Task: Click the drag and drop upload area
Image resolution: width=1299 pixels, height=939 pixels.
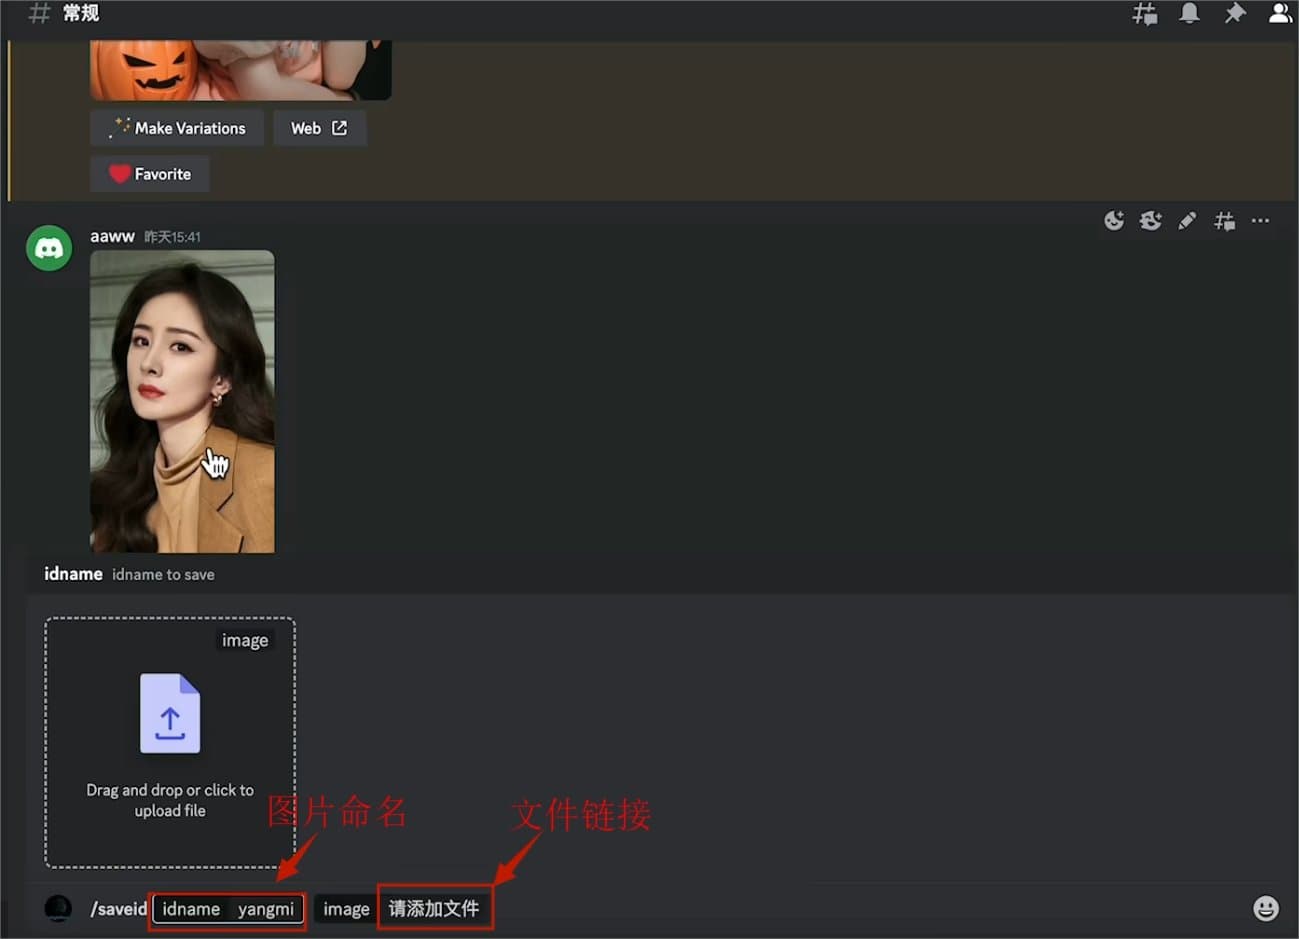Action: coord(170,742)
